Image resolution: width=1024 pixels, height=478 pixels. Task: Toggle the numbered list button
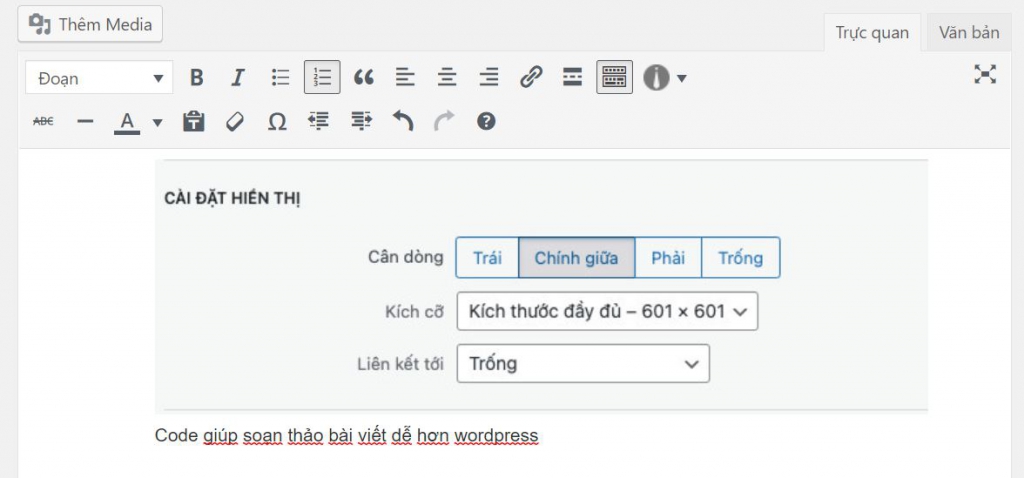point(322,78)
